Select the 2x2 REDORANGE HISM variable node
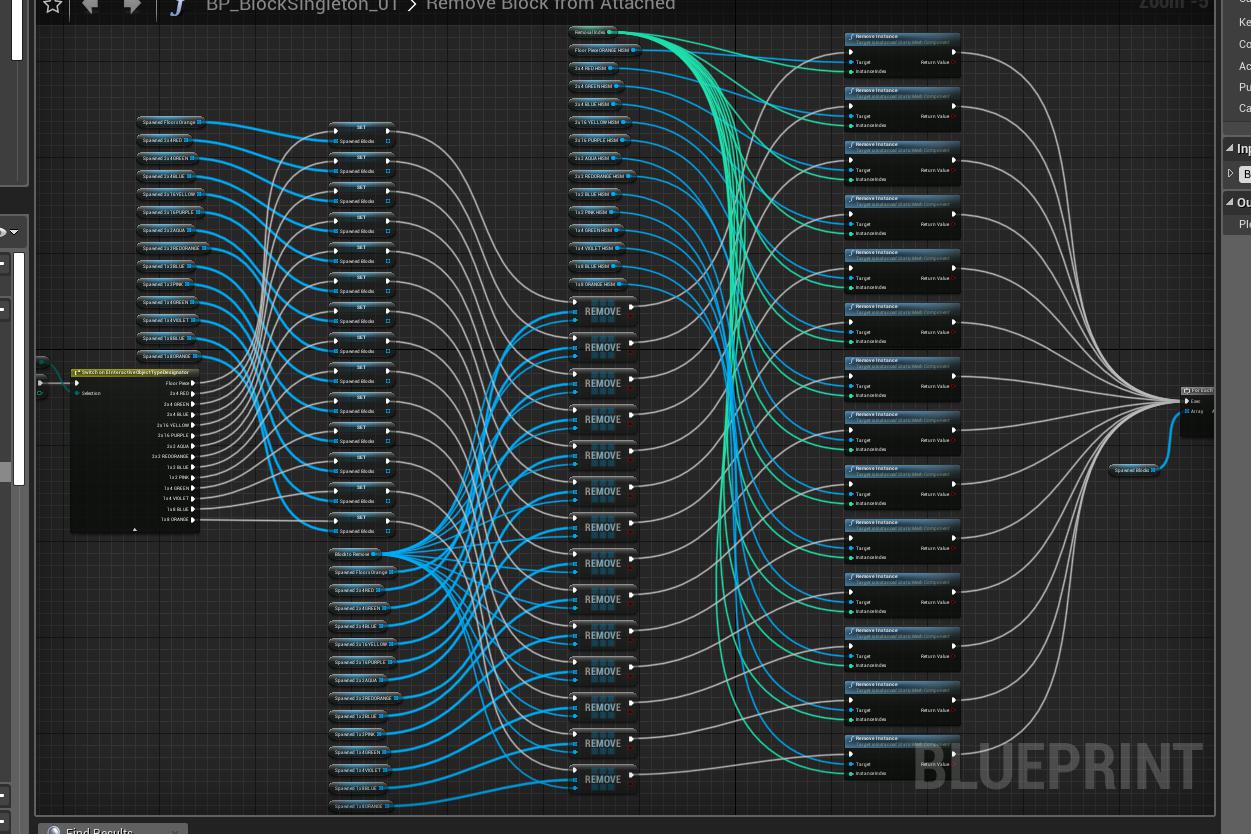 (602, 176)
